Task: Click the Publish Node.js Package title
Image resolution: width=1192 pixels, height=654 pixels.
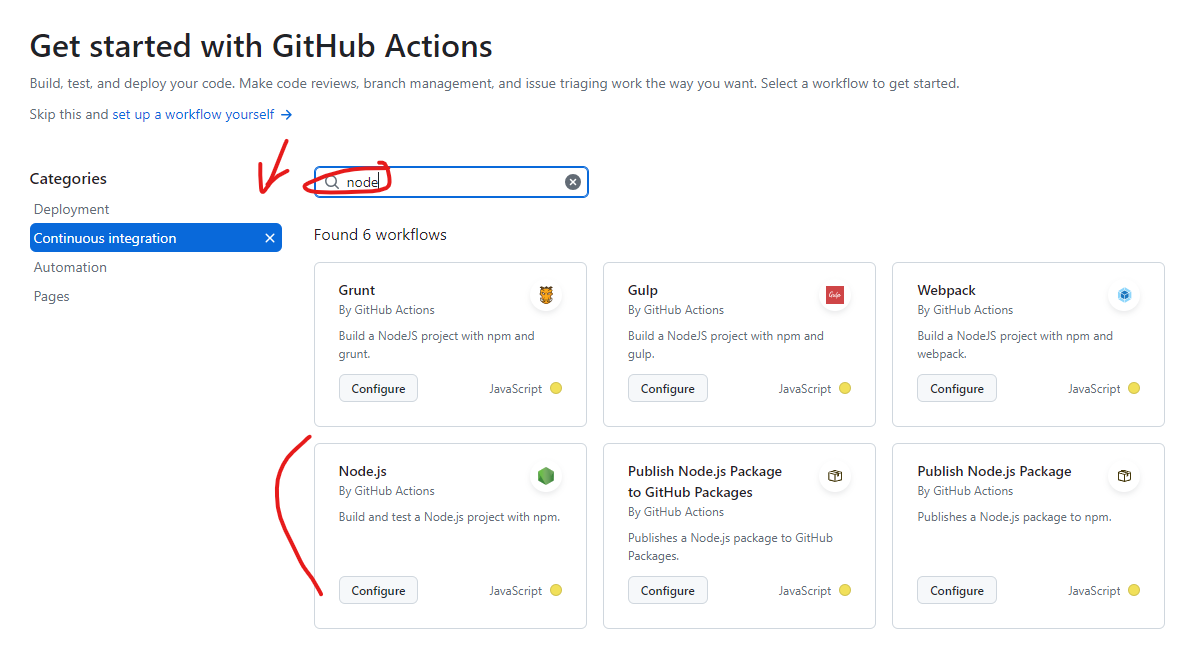Action: pos(994,471)
